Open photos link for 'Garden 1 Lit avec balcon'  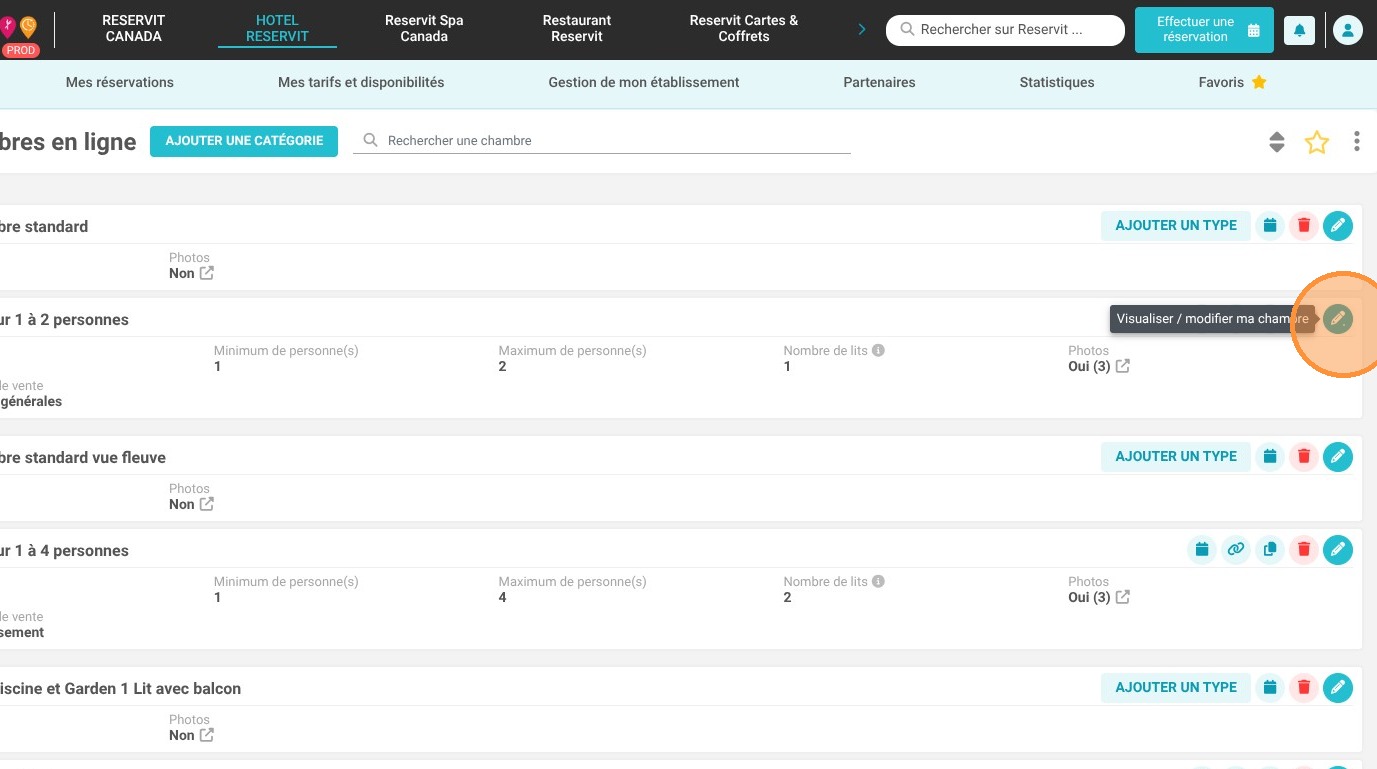pos(207,735)
